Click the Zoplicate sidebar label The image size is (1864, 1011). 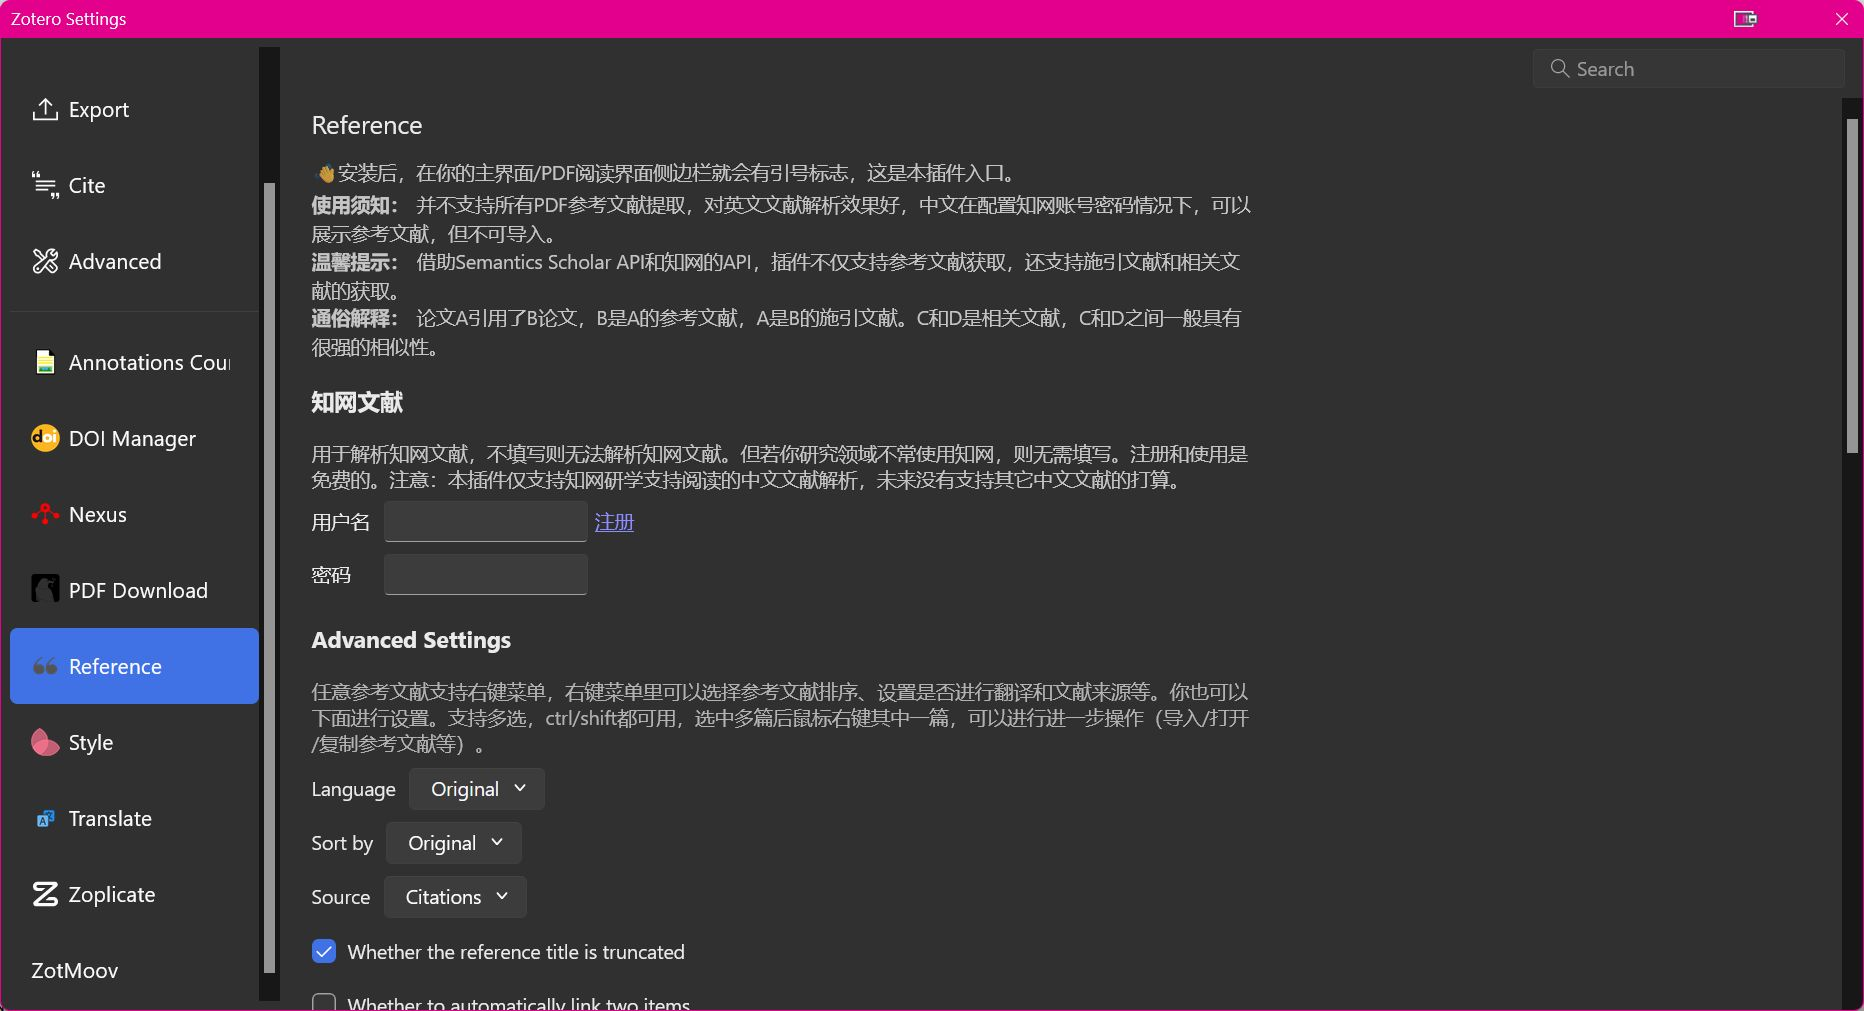[x=112, y=894]
